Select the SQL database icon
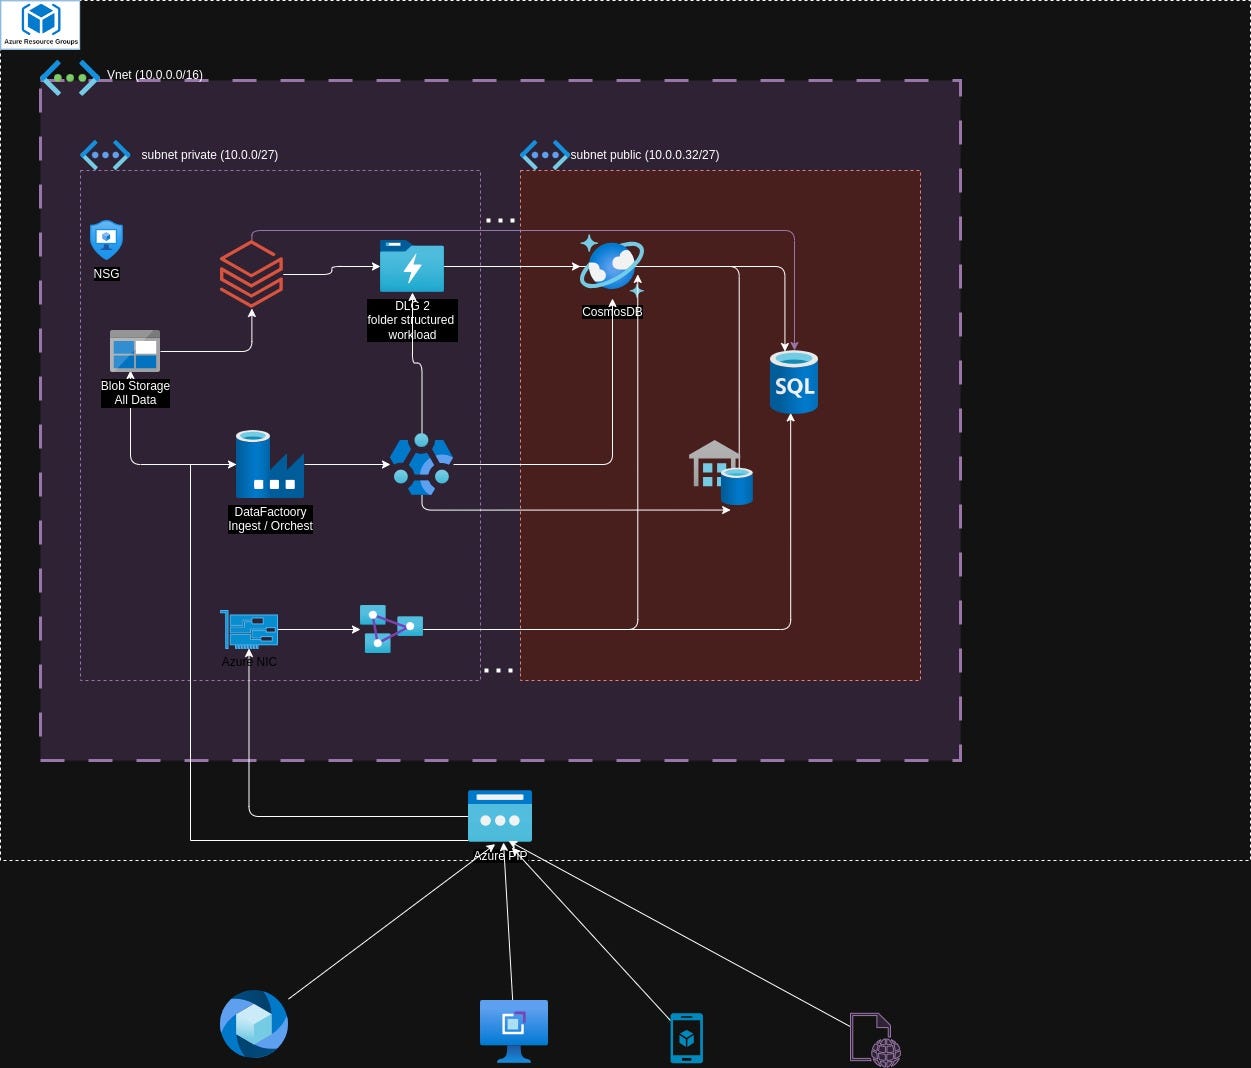This screenshot has width=1251, height=1068. (793, 381)
